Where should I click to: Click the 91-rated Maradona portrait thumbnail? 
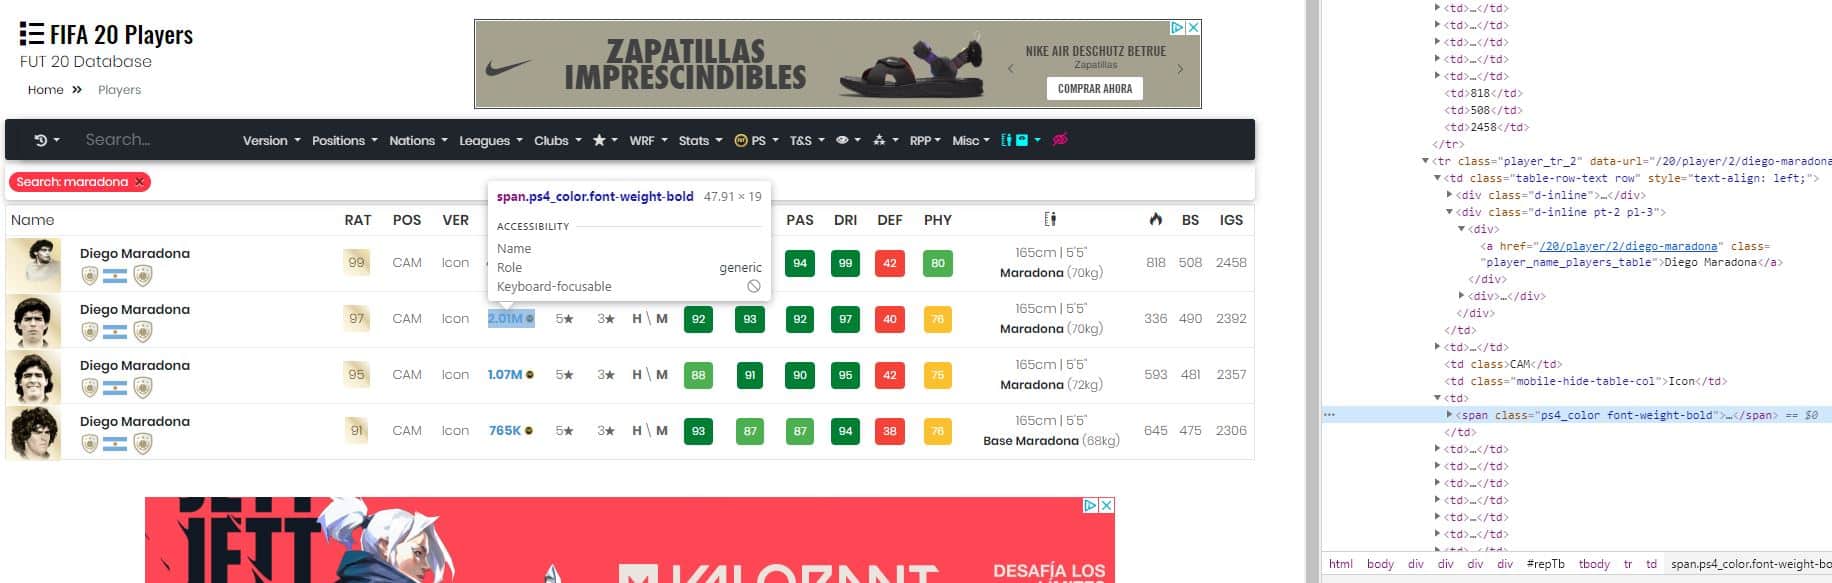tap(35, 432)
